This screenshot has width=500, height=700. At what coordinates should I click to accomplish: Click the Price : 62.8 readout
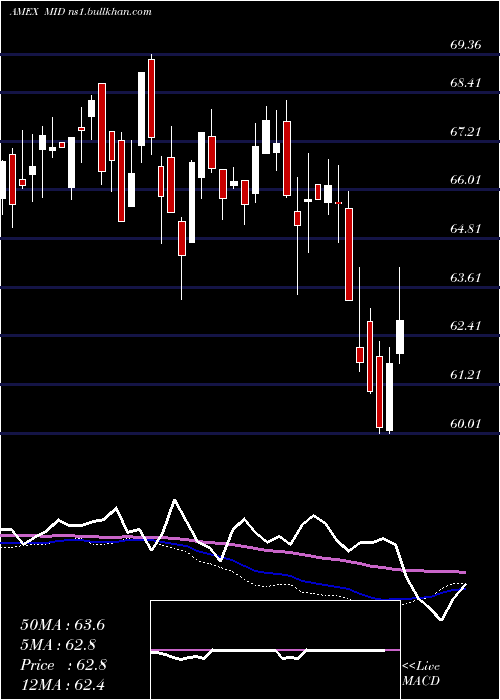(x=63, y=665)
